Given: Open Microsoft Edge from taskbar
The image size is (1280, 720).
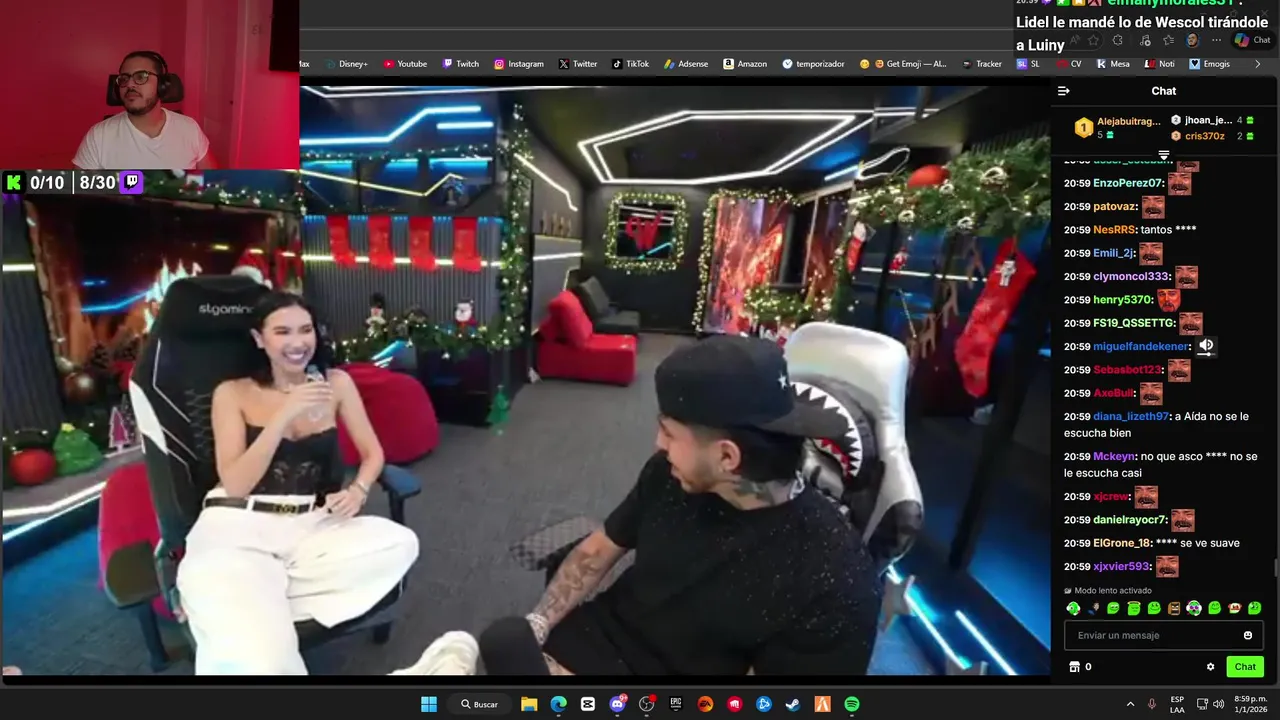Looking at the screenshot, I should (x=558, y=704).
